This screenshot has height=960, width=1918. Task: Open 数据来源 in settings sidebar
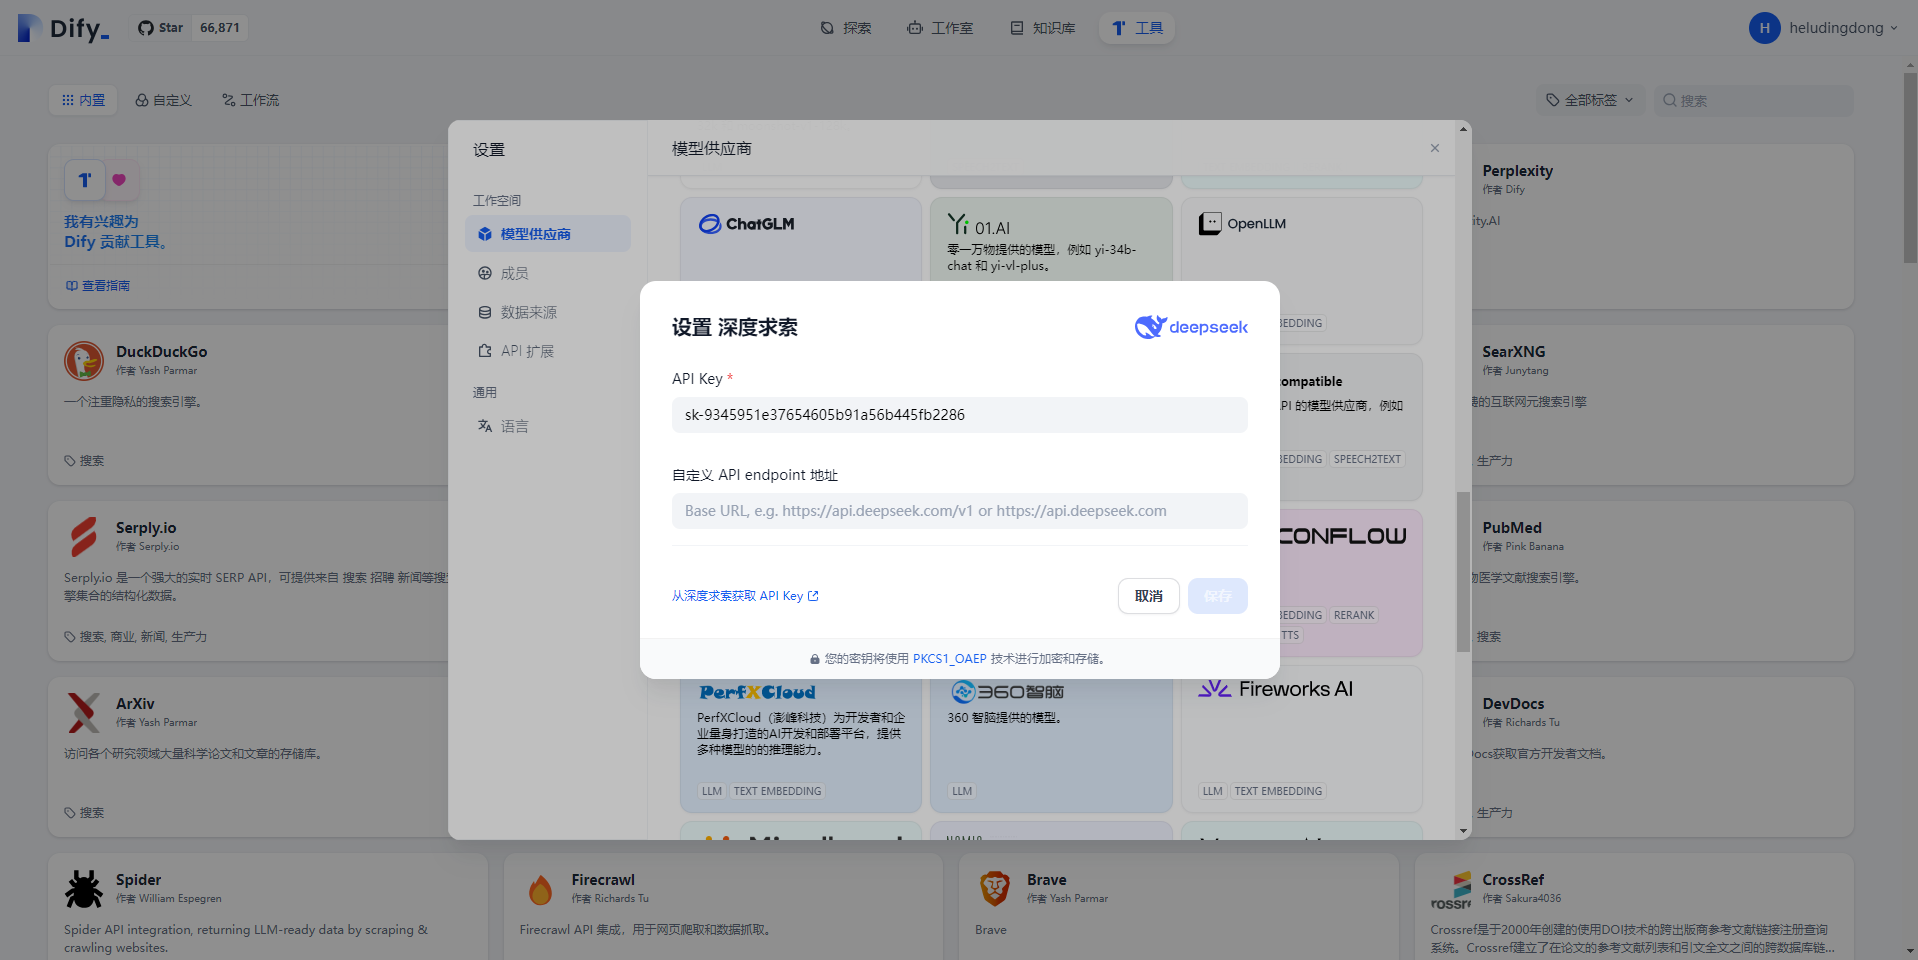point(548,312)
